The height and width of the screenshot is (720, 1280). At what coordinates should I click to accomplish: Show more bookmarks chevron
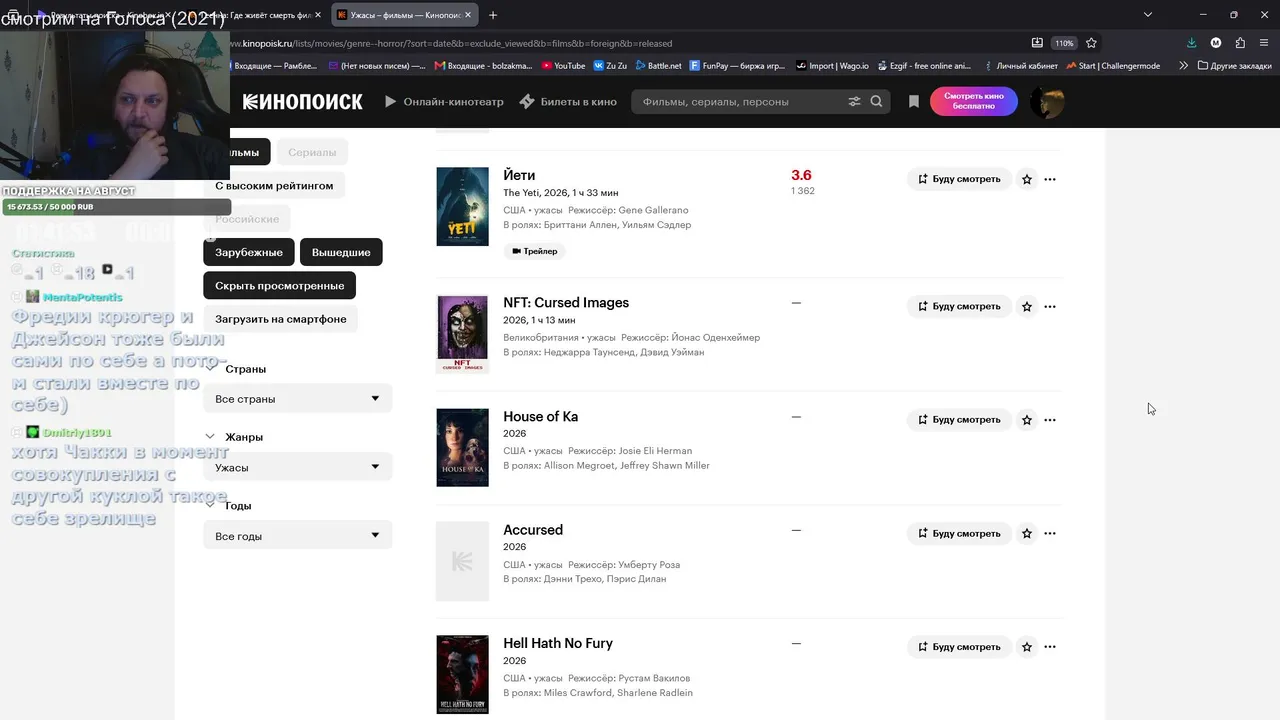click(x=1184, y=66)
